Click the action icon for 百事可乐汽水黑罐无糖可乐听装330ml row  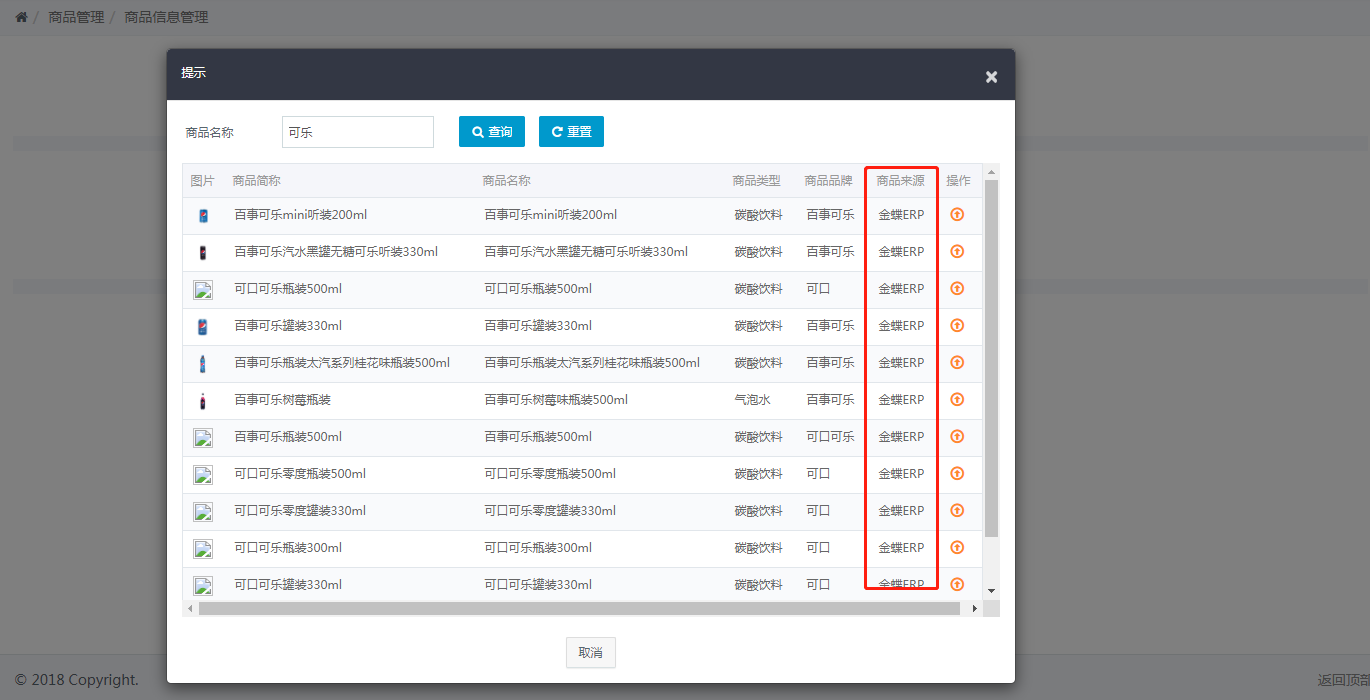click(x=957, y=251)
